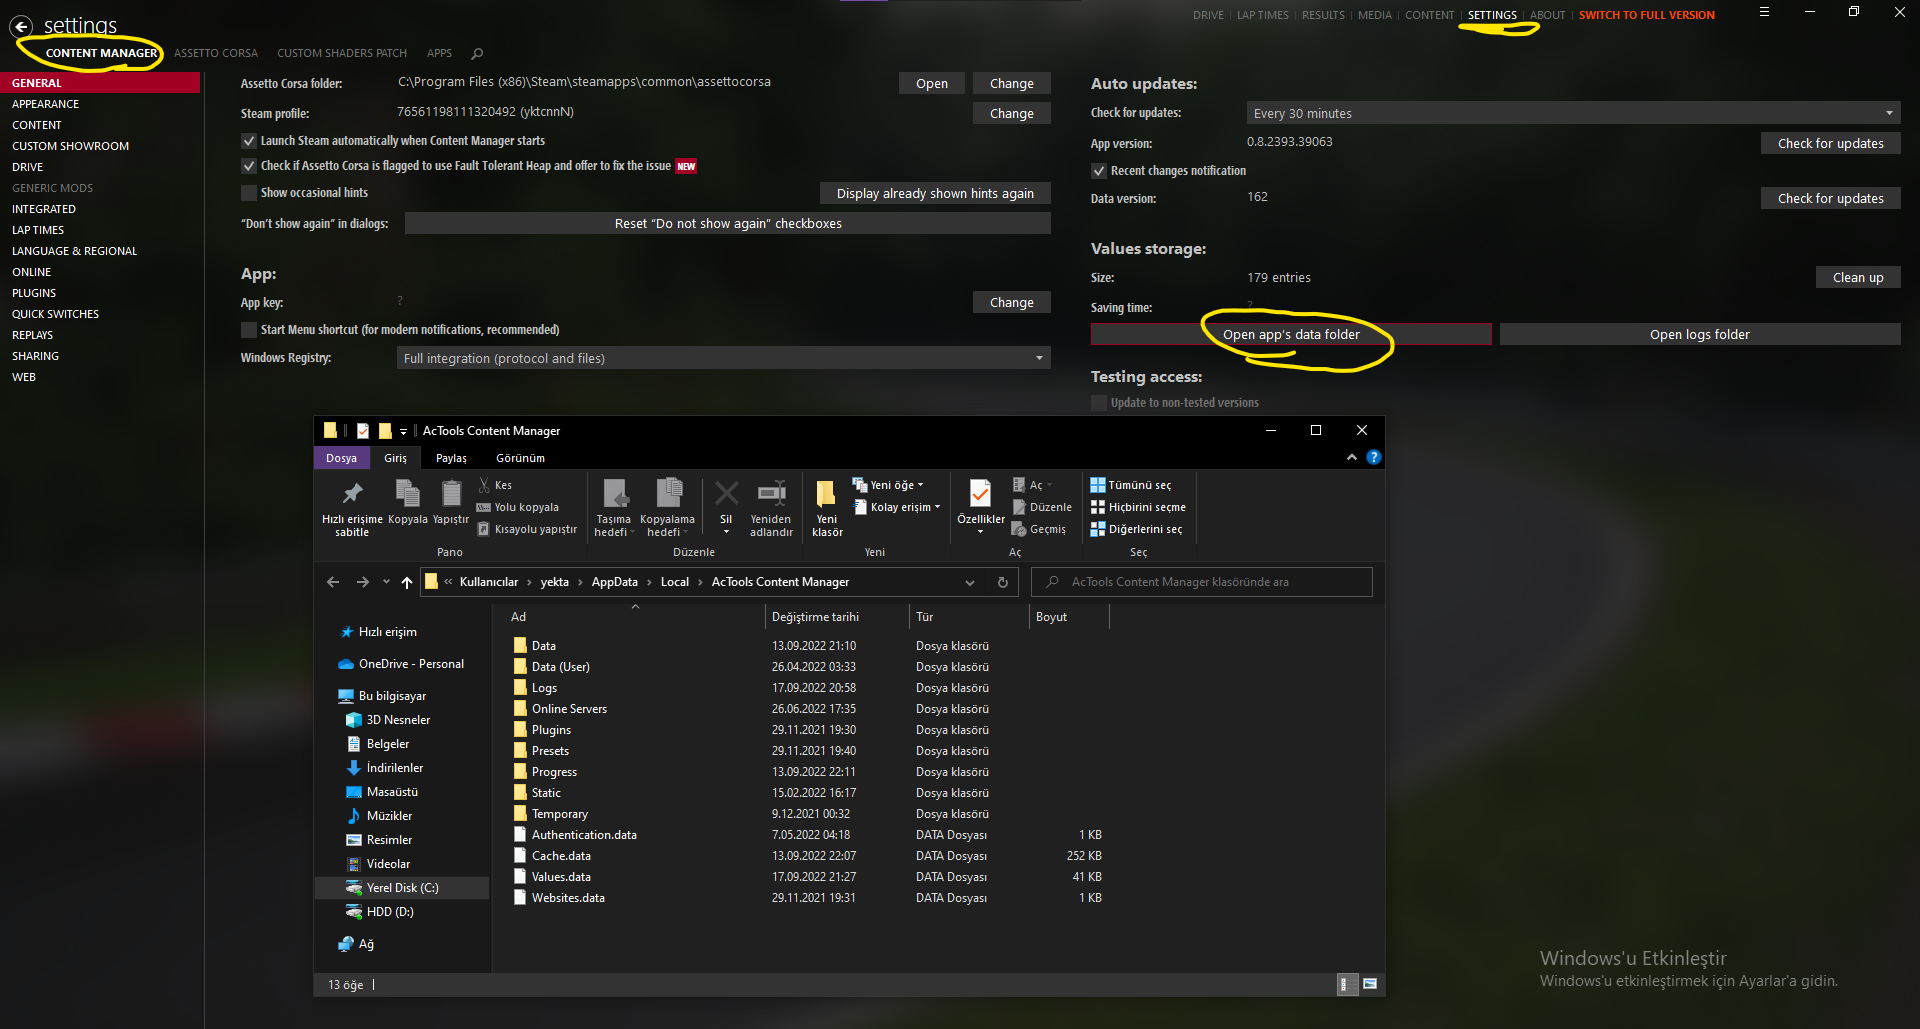Go up one folder level in Explorer

(407, 582)
